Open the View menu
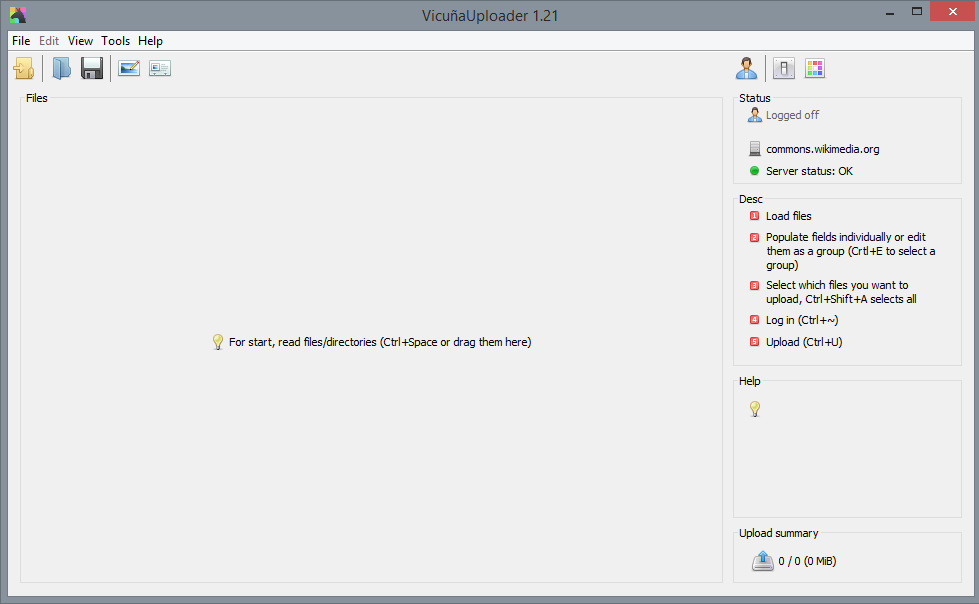The image size is (979, 604). pyautogui.click(x=81, y=41)
